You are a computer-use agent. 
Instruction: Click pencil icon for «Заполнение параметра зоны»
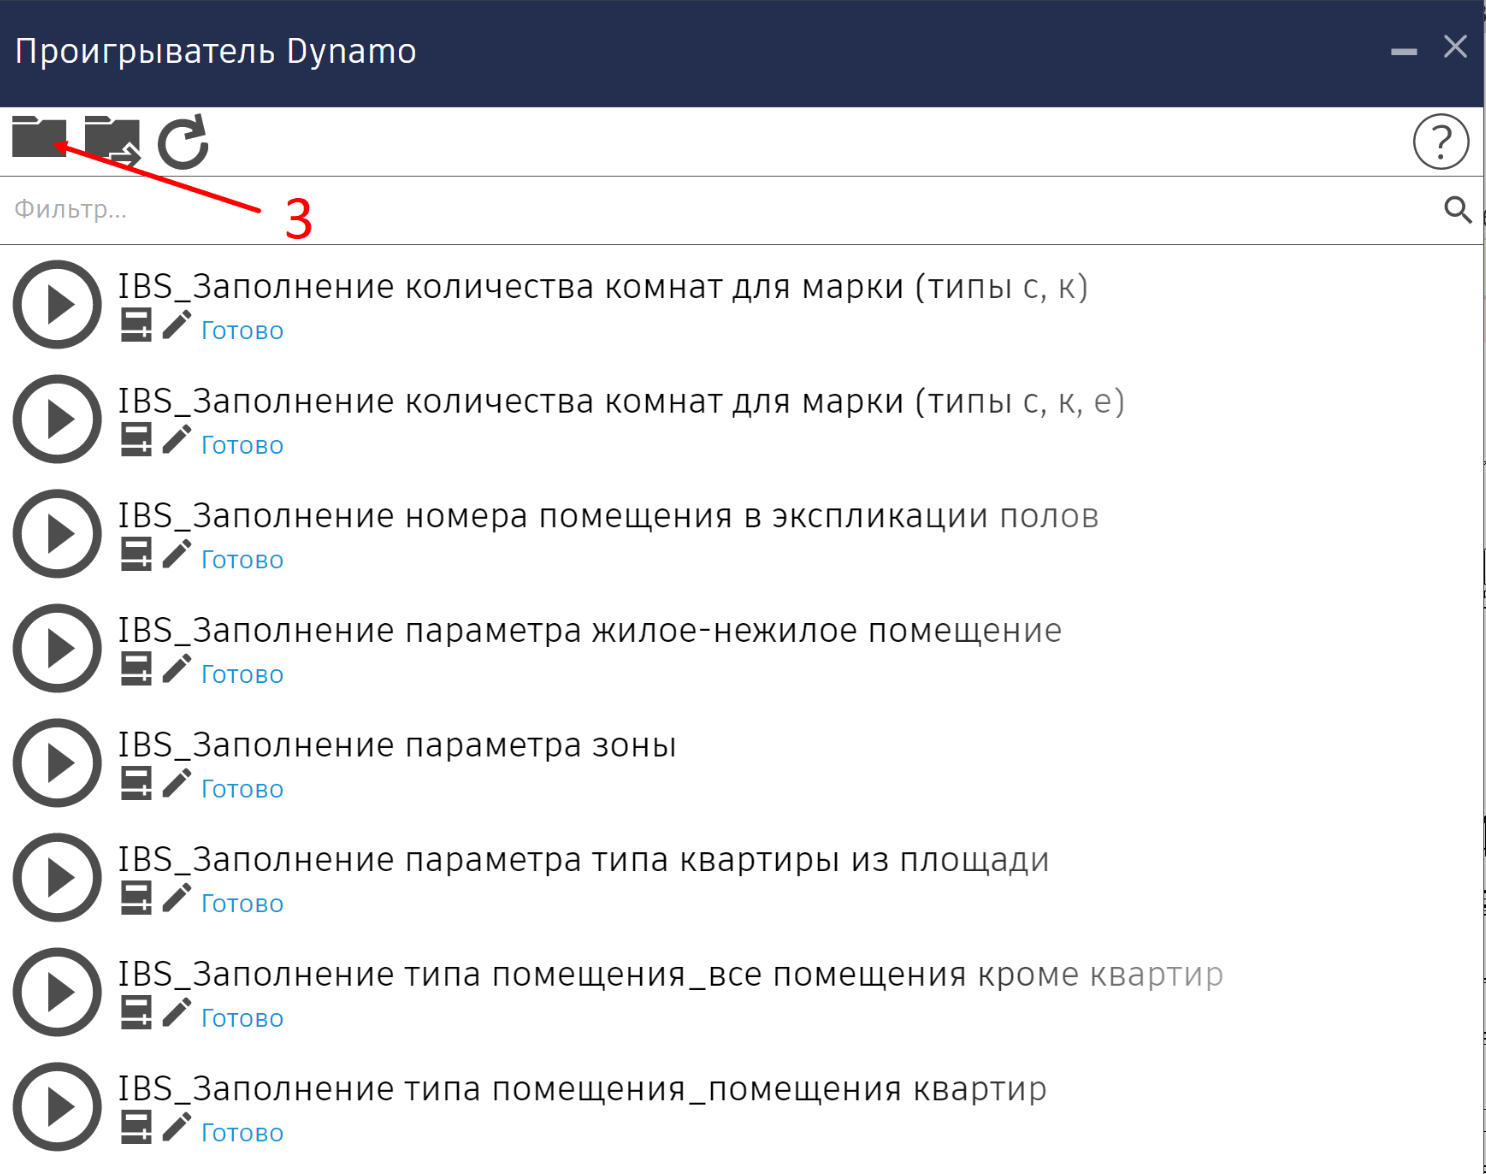click(x=177, y=782)
